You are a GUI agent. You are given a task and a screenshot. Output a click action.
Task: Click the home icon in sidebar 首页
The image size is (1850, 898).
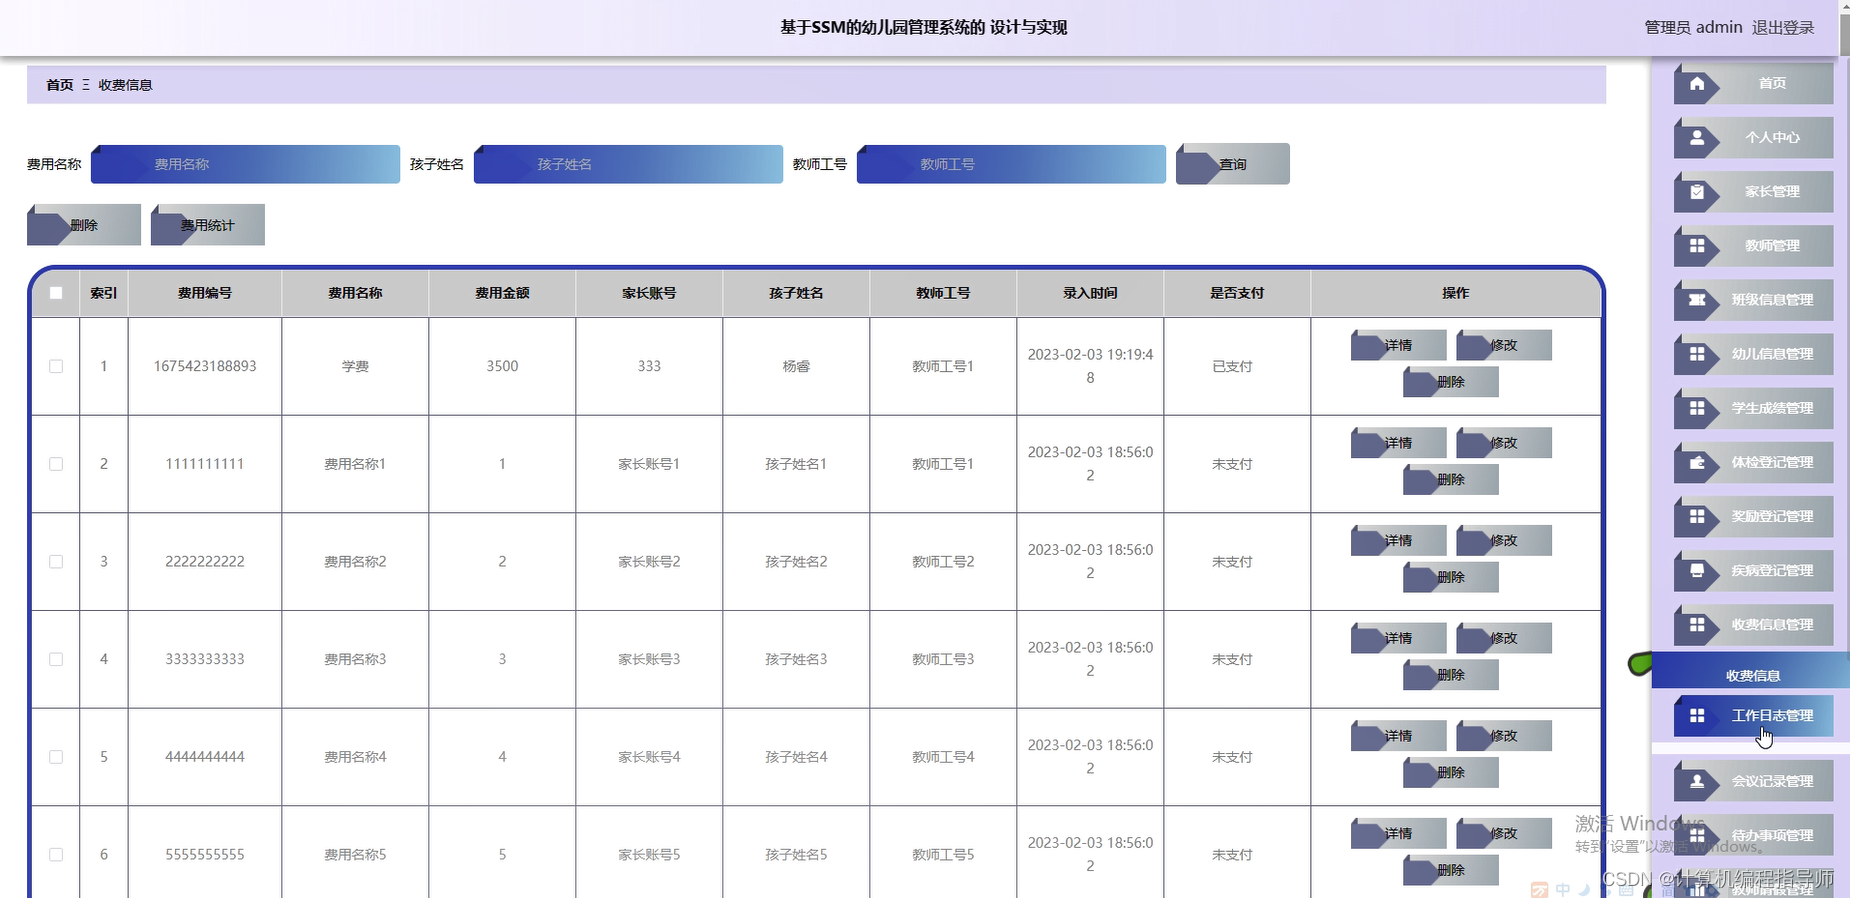click(x=1697, y=84)
